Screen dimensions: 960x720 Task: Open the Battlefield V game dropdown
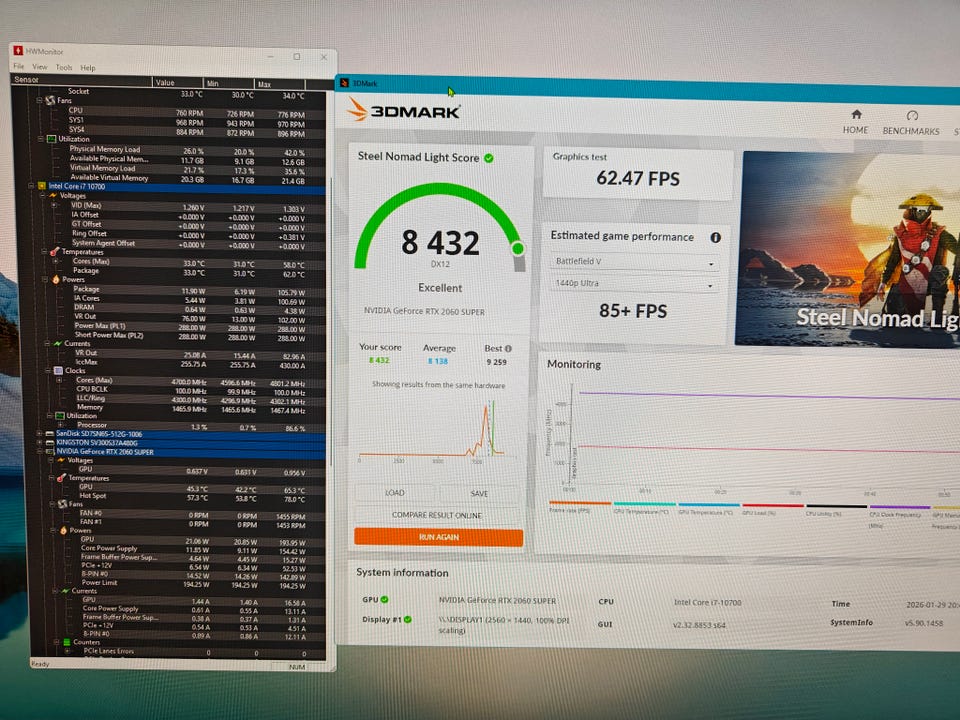coord(634,261)
